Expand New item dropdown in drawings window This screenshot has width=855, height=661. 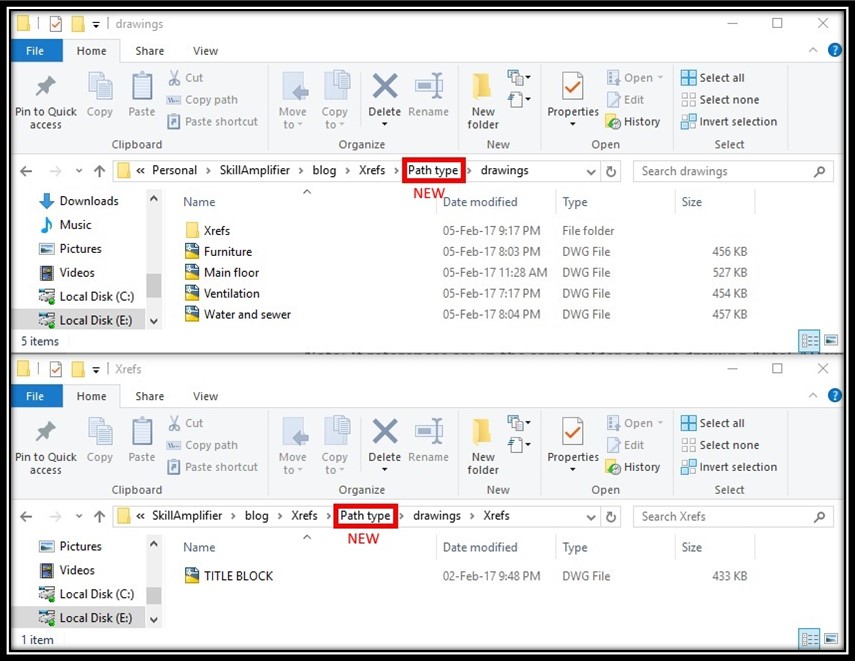point(519,77)
